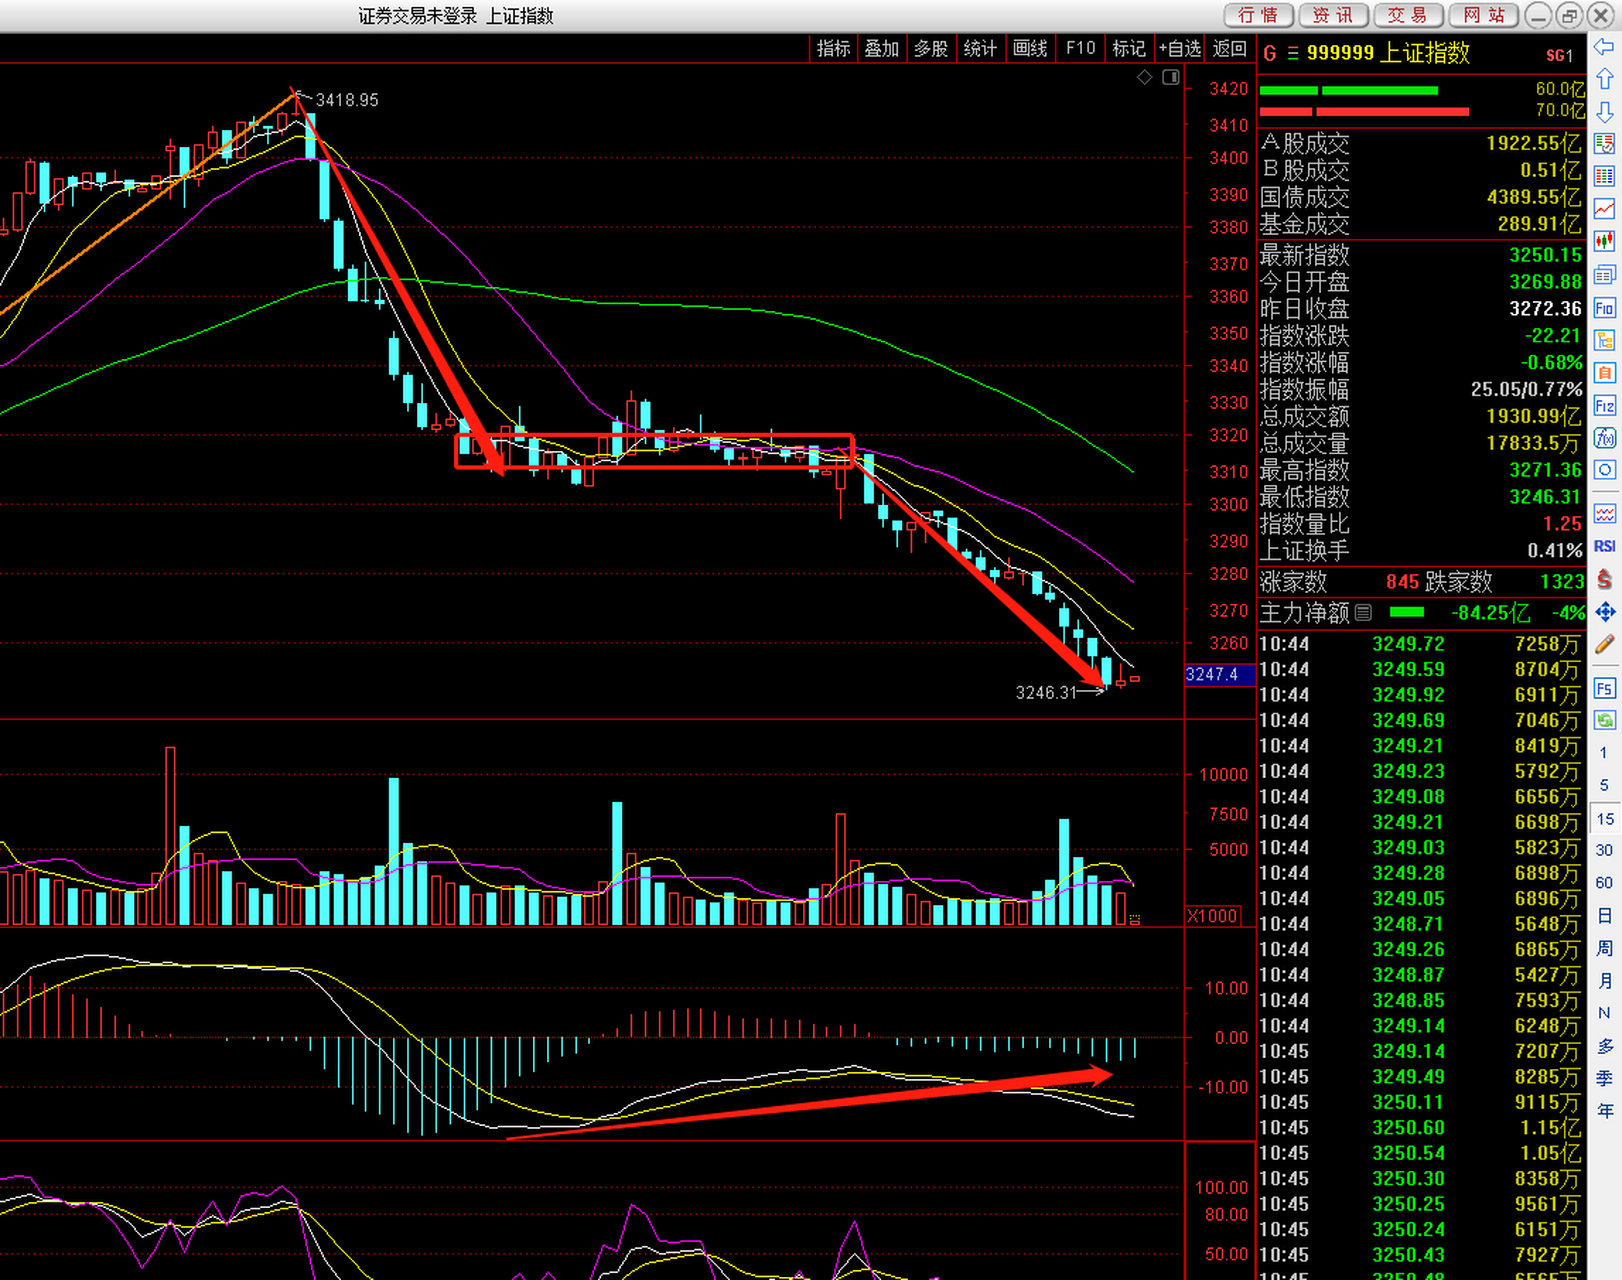Select the 5-minute period

(1604, 785)
